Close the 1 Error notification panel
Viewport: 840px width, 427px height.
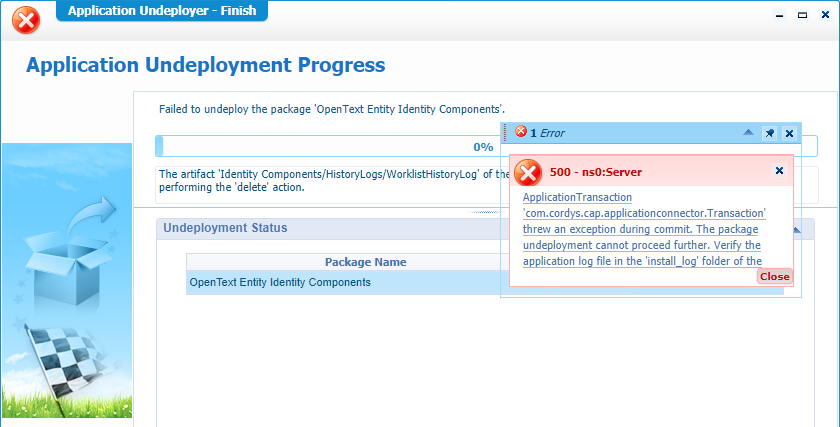pyautogui.click(x=789, y=133)
